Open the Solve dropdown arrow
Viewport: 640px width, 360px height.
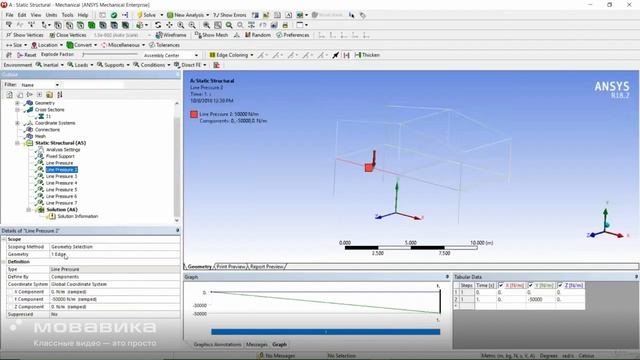tap(162, 15)
